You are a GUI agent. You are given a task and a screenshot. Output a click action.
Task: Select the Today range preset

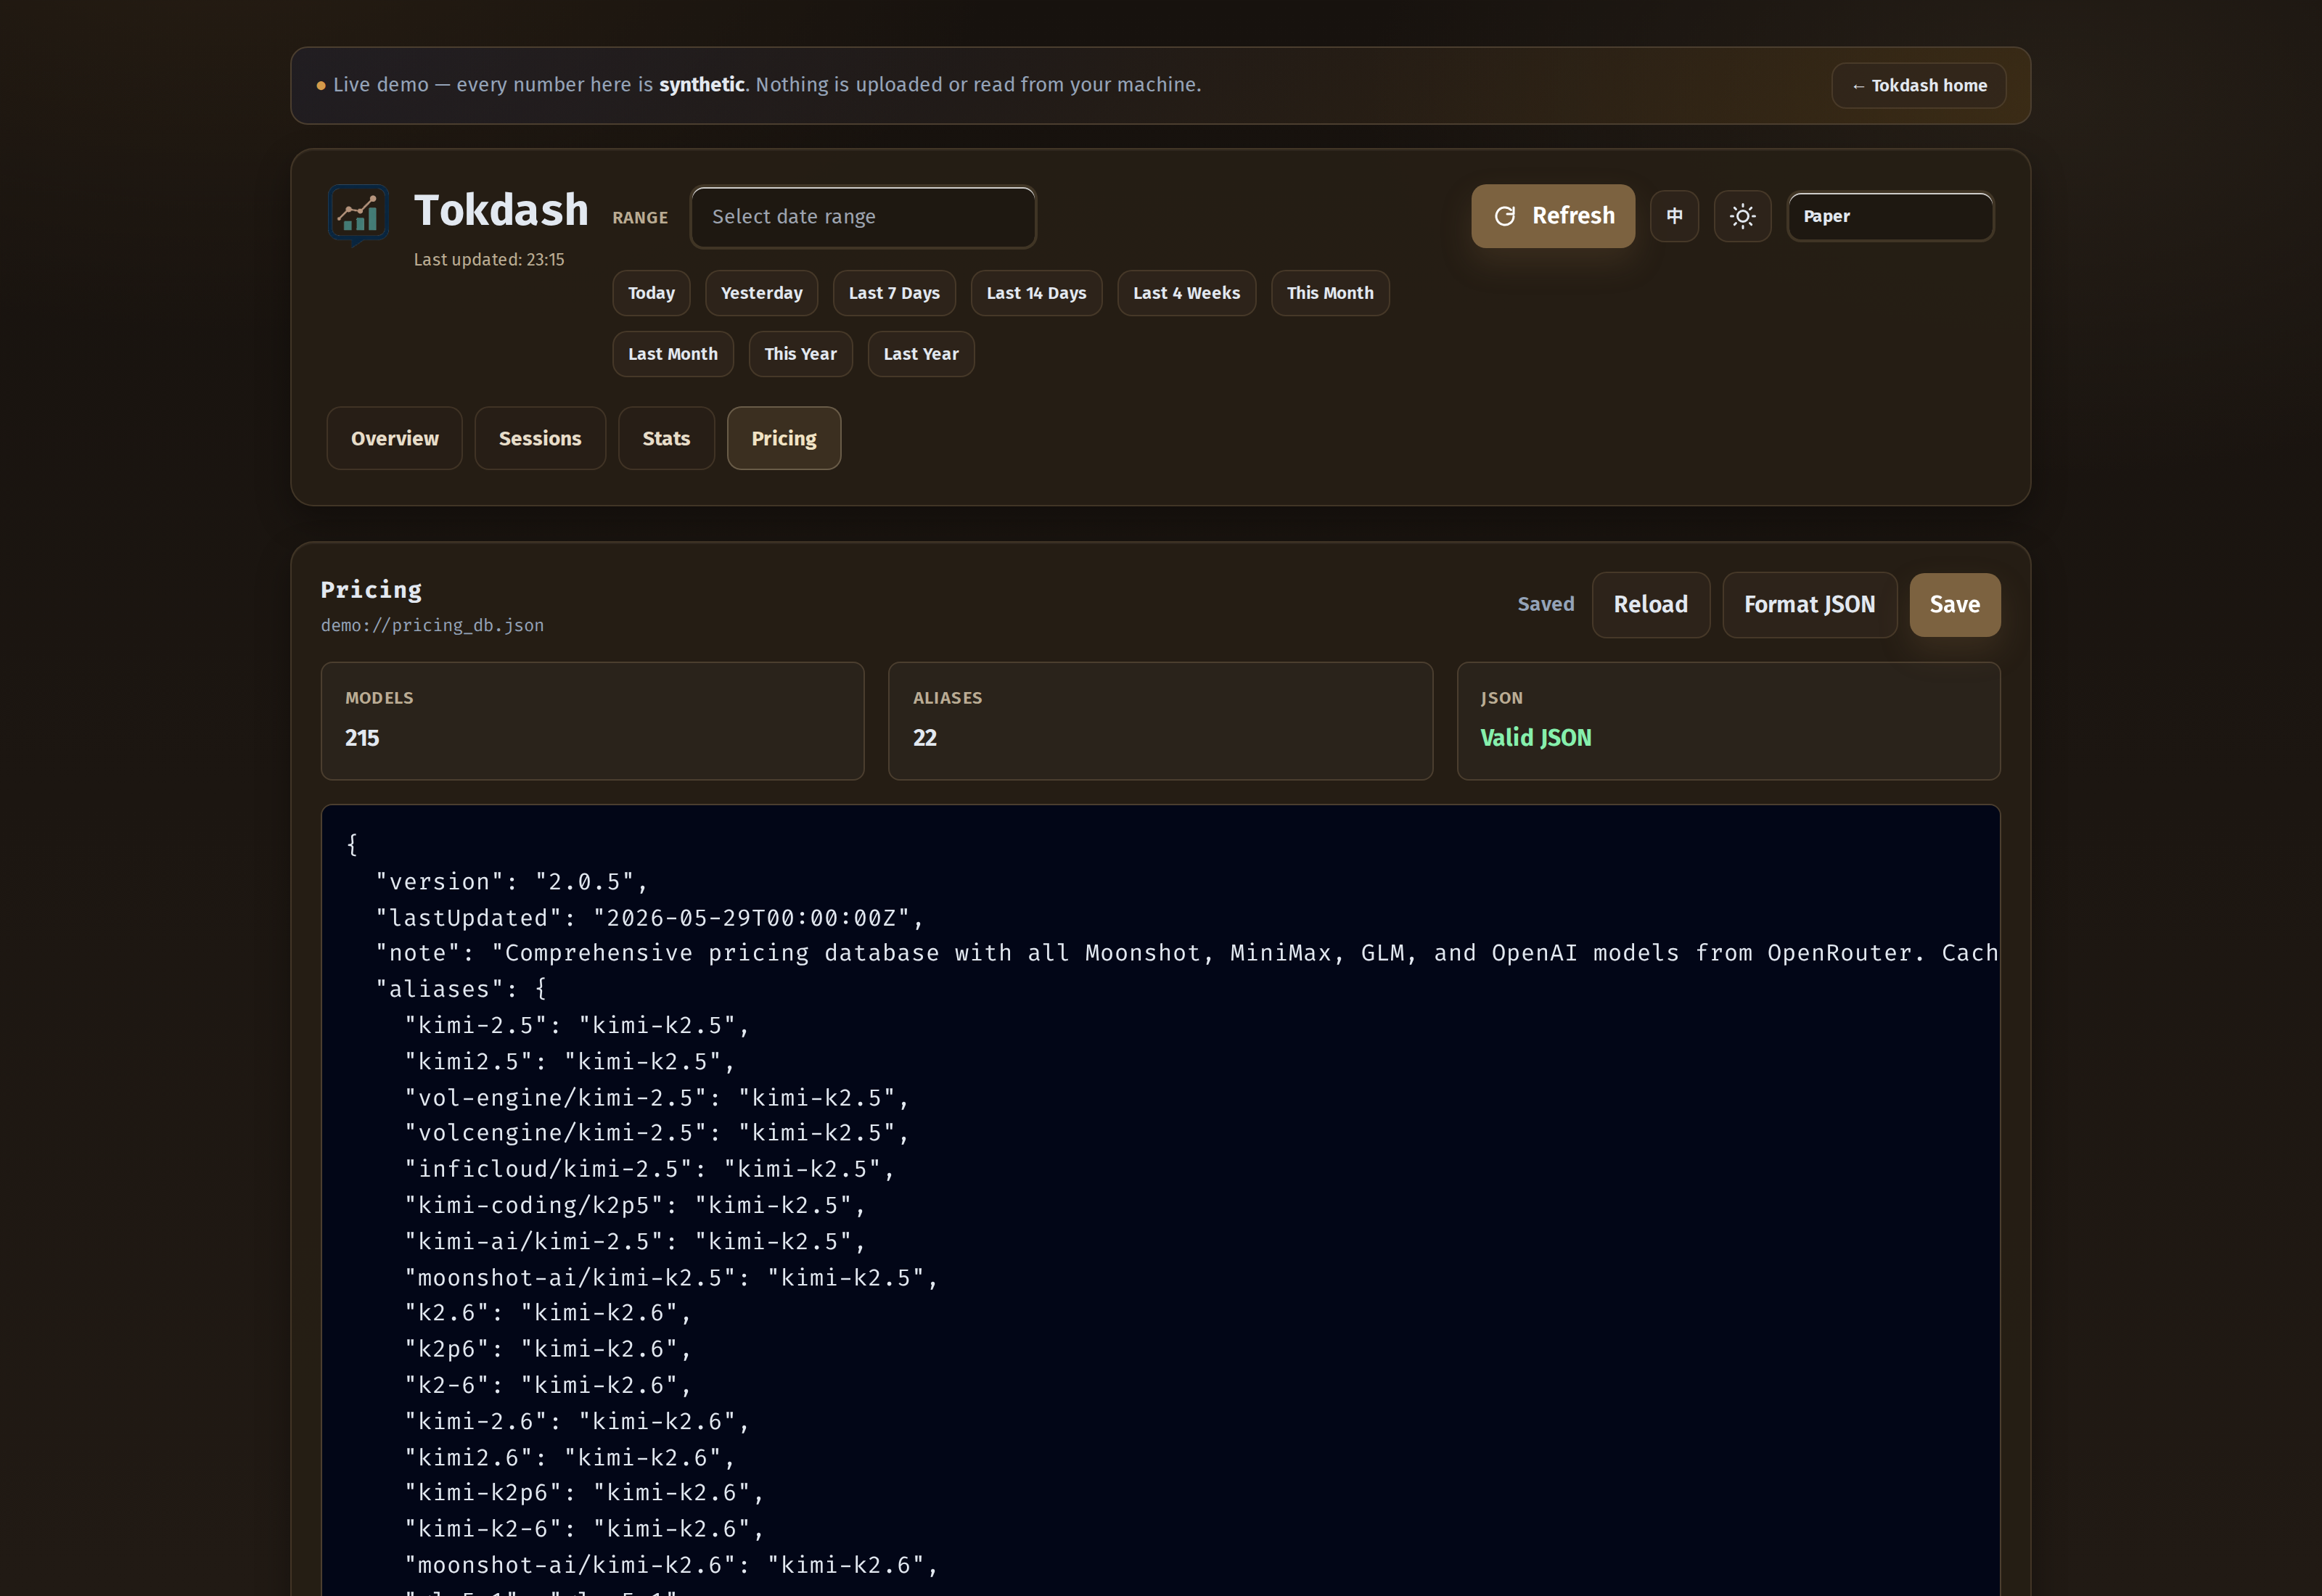coord(651,293)
